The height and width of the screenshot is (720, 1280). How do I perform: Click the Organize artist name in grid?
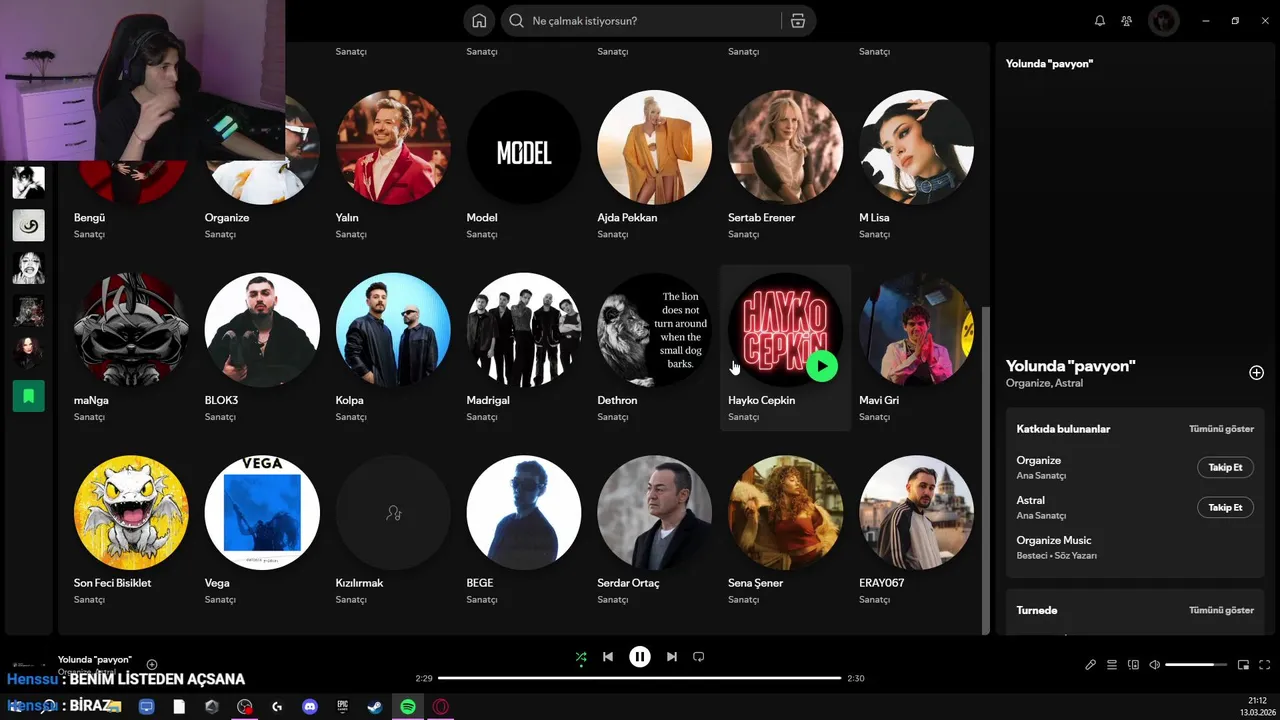pyautogui.click(x=227, y=217)
